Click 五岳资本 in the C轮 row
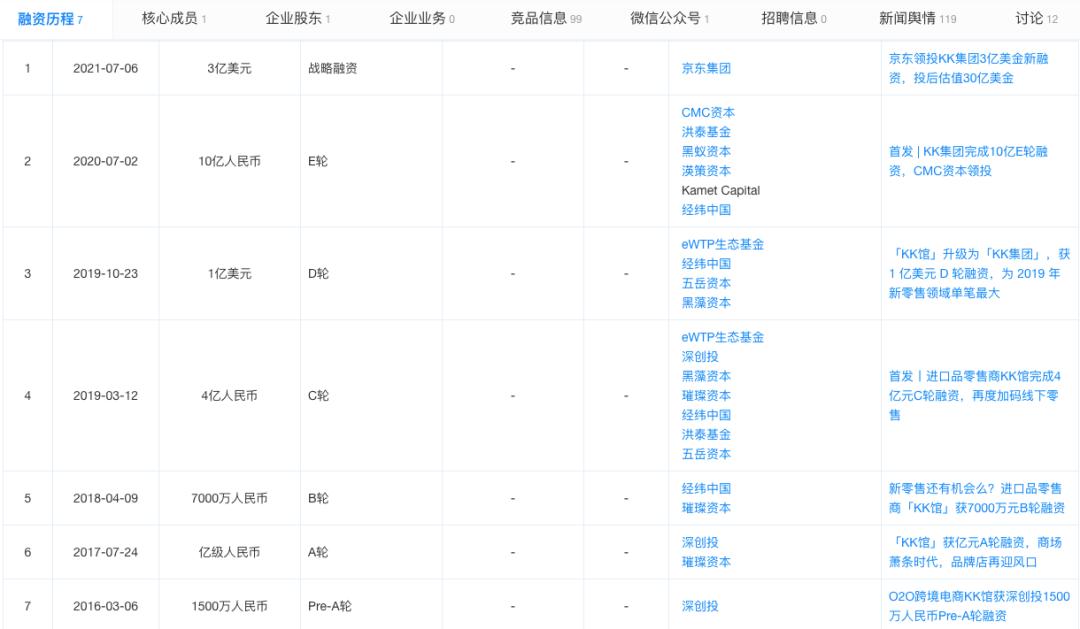The width and height of the screenshot is (1080, 629). click(x=706, y=453)
